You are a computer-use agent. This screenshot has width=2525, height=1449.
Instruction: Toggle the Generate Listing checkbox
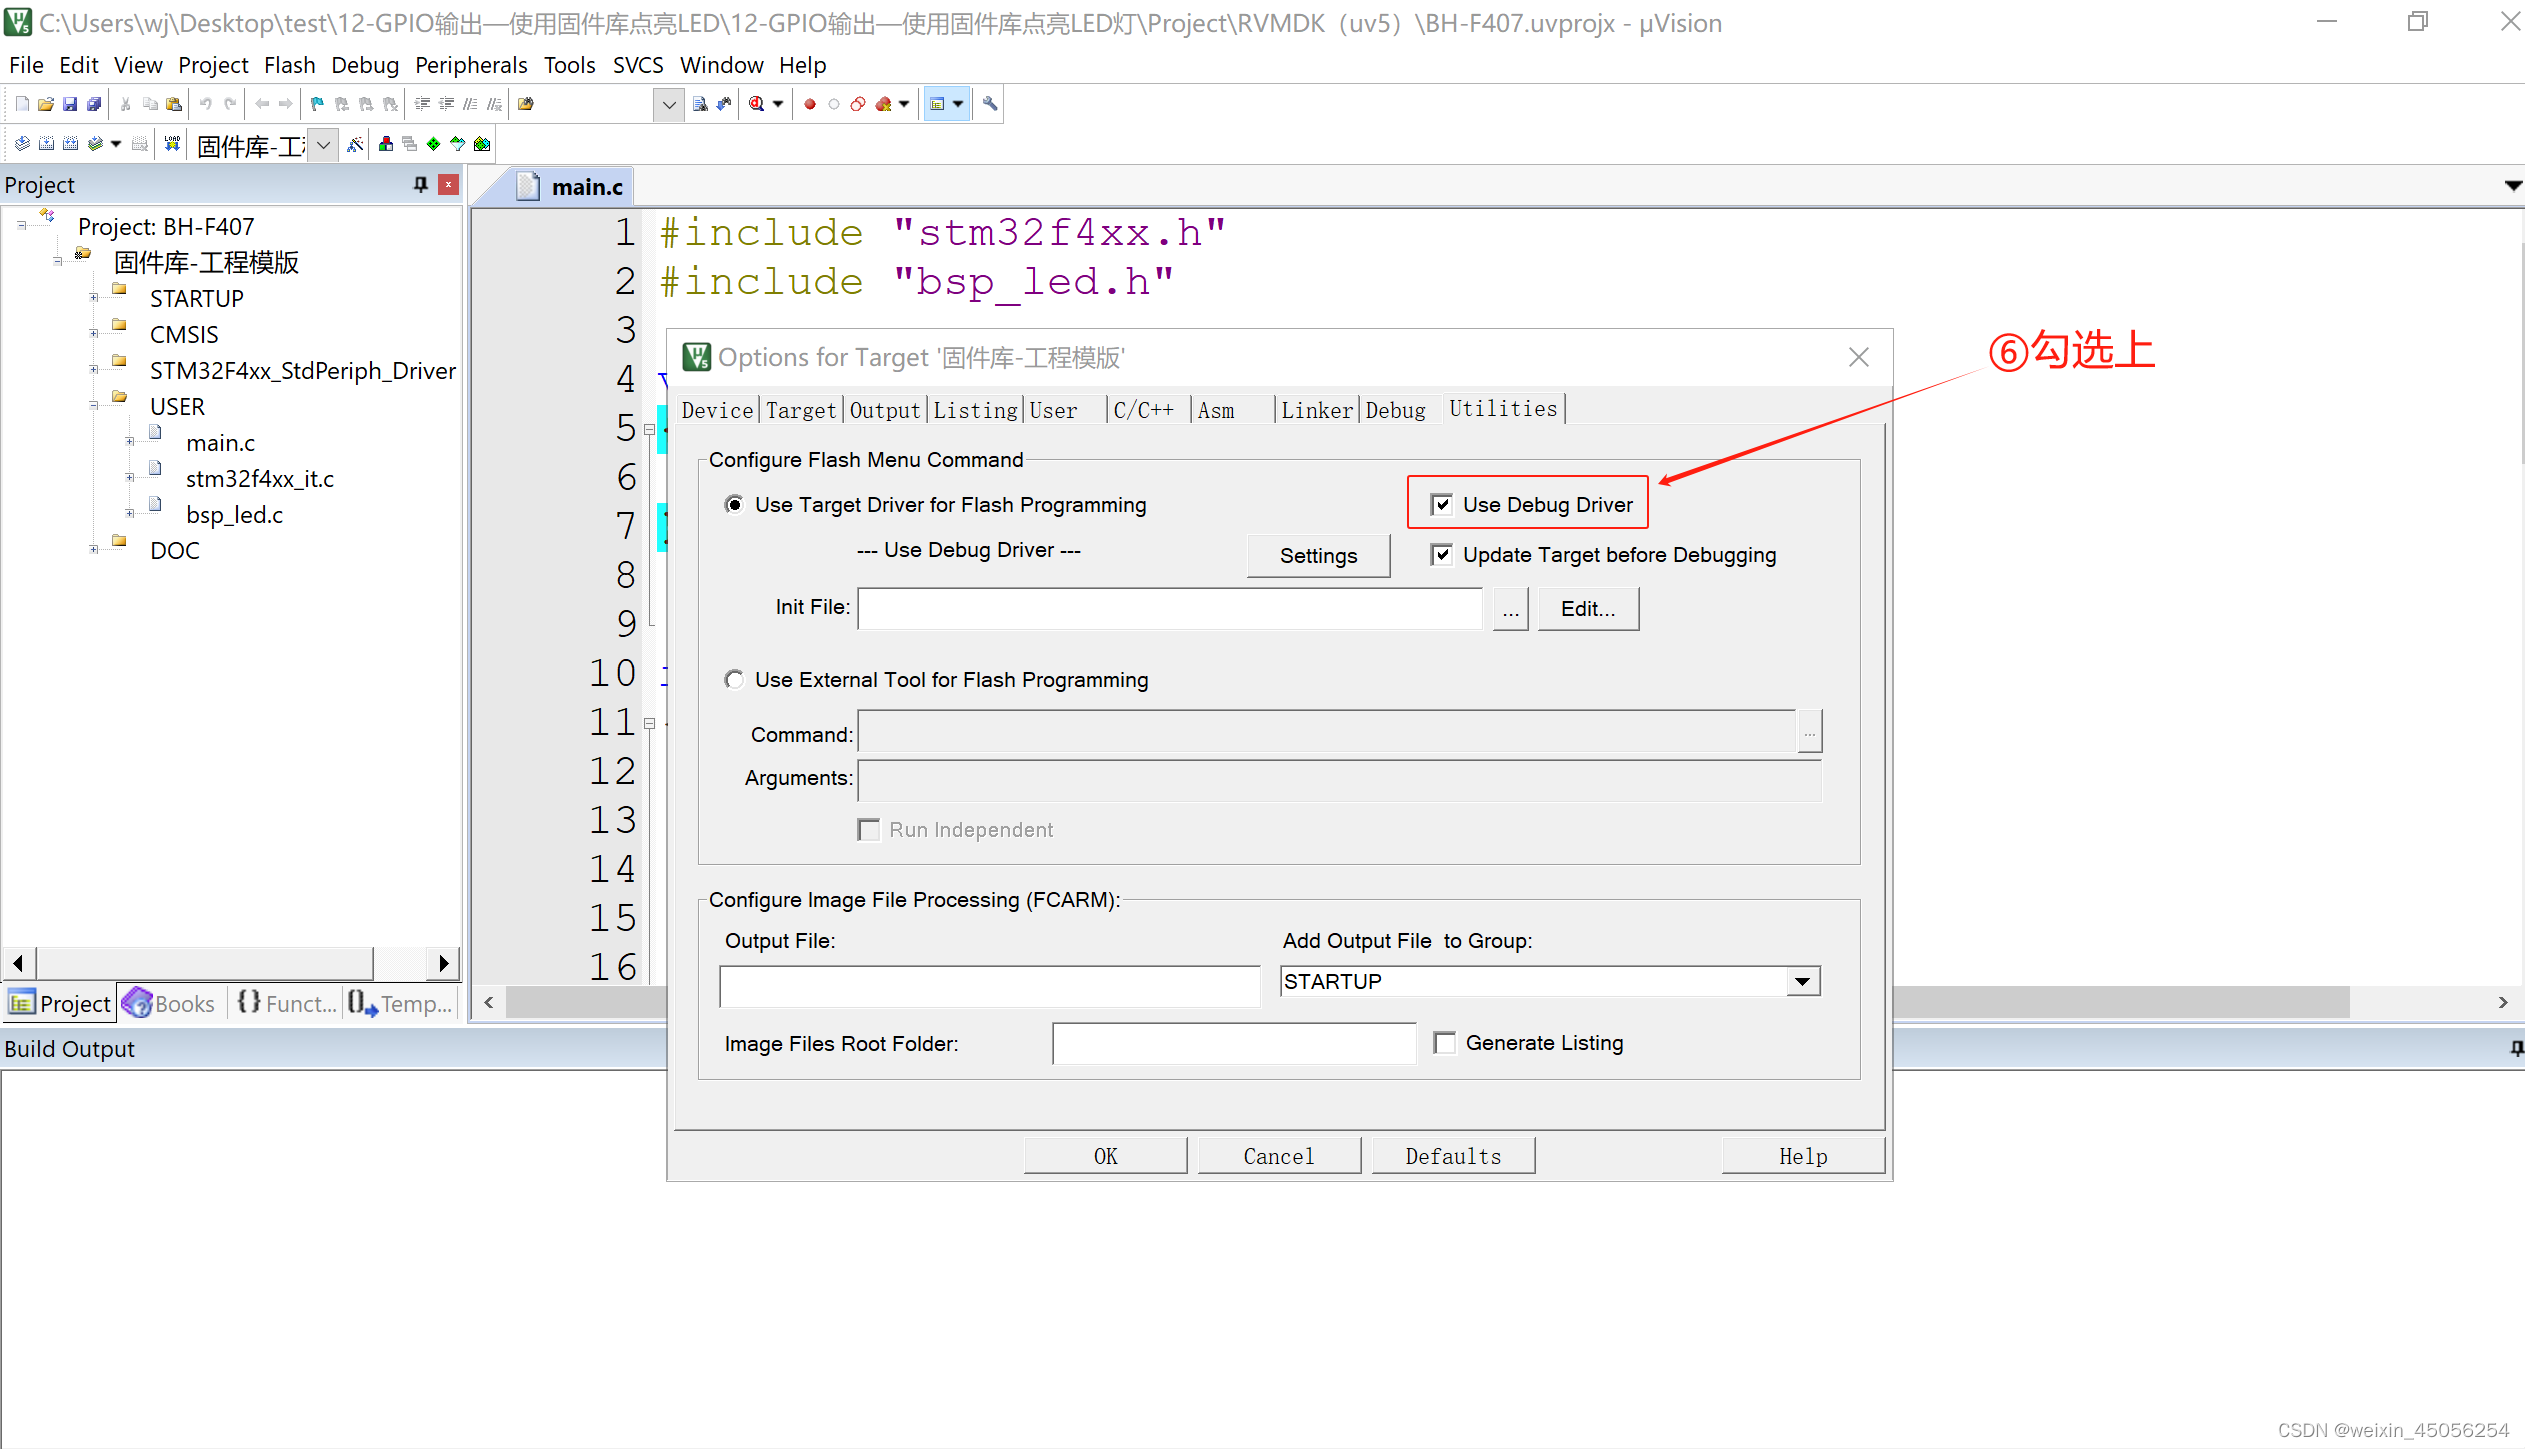tap(1444, 1043)
